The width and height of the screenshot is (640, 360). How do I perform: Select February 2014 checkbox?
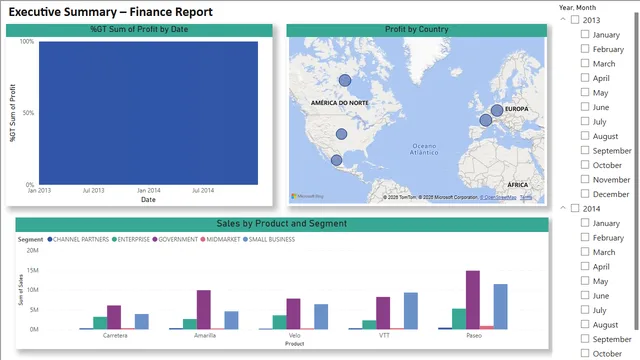click(x=585, y=237)
